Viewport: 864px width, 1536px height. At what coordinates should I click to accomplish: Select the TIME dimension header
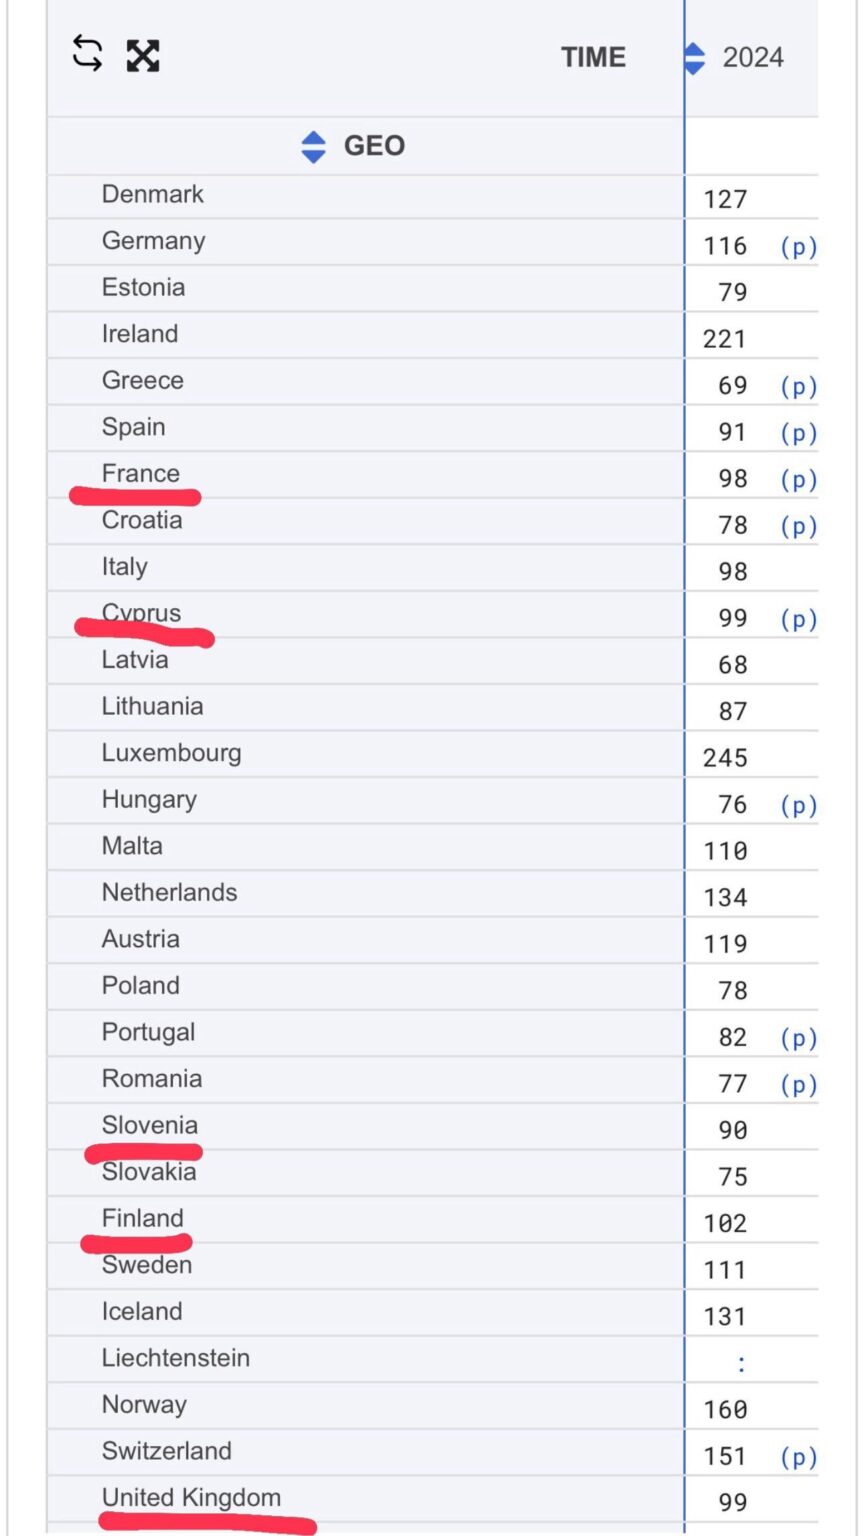[x=593, y=58]
